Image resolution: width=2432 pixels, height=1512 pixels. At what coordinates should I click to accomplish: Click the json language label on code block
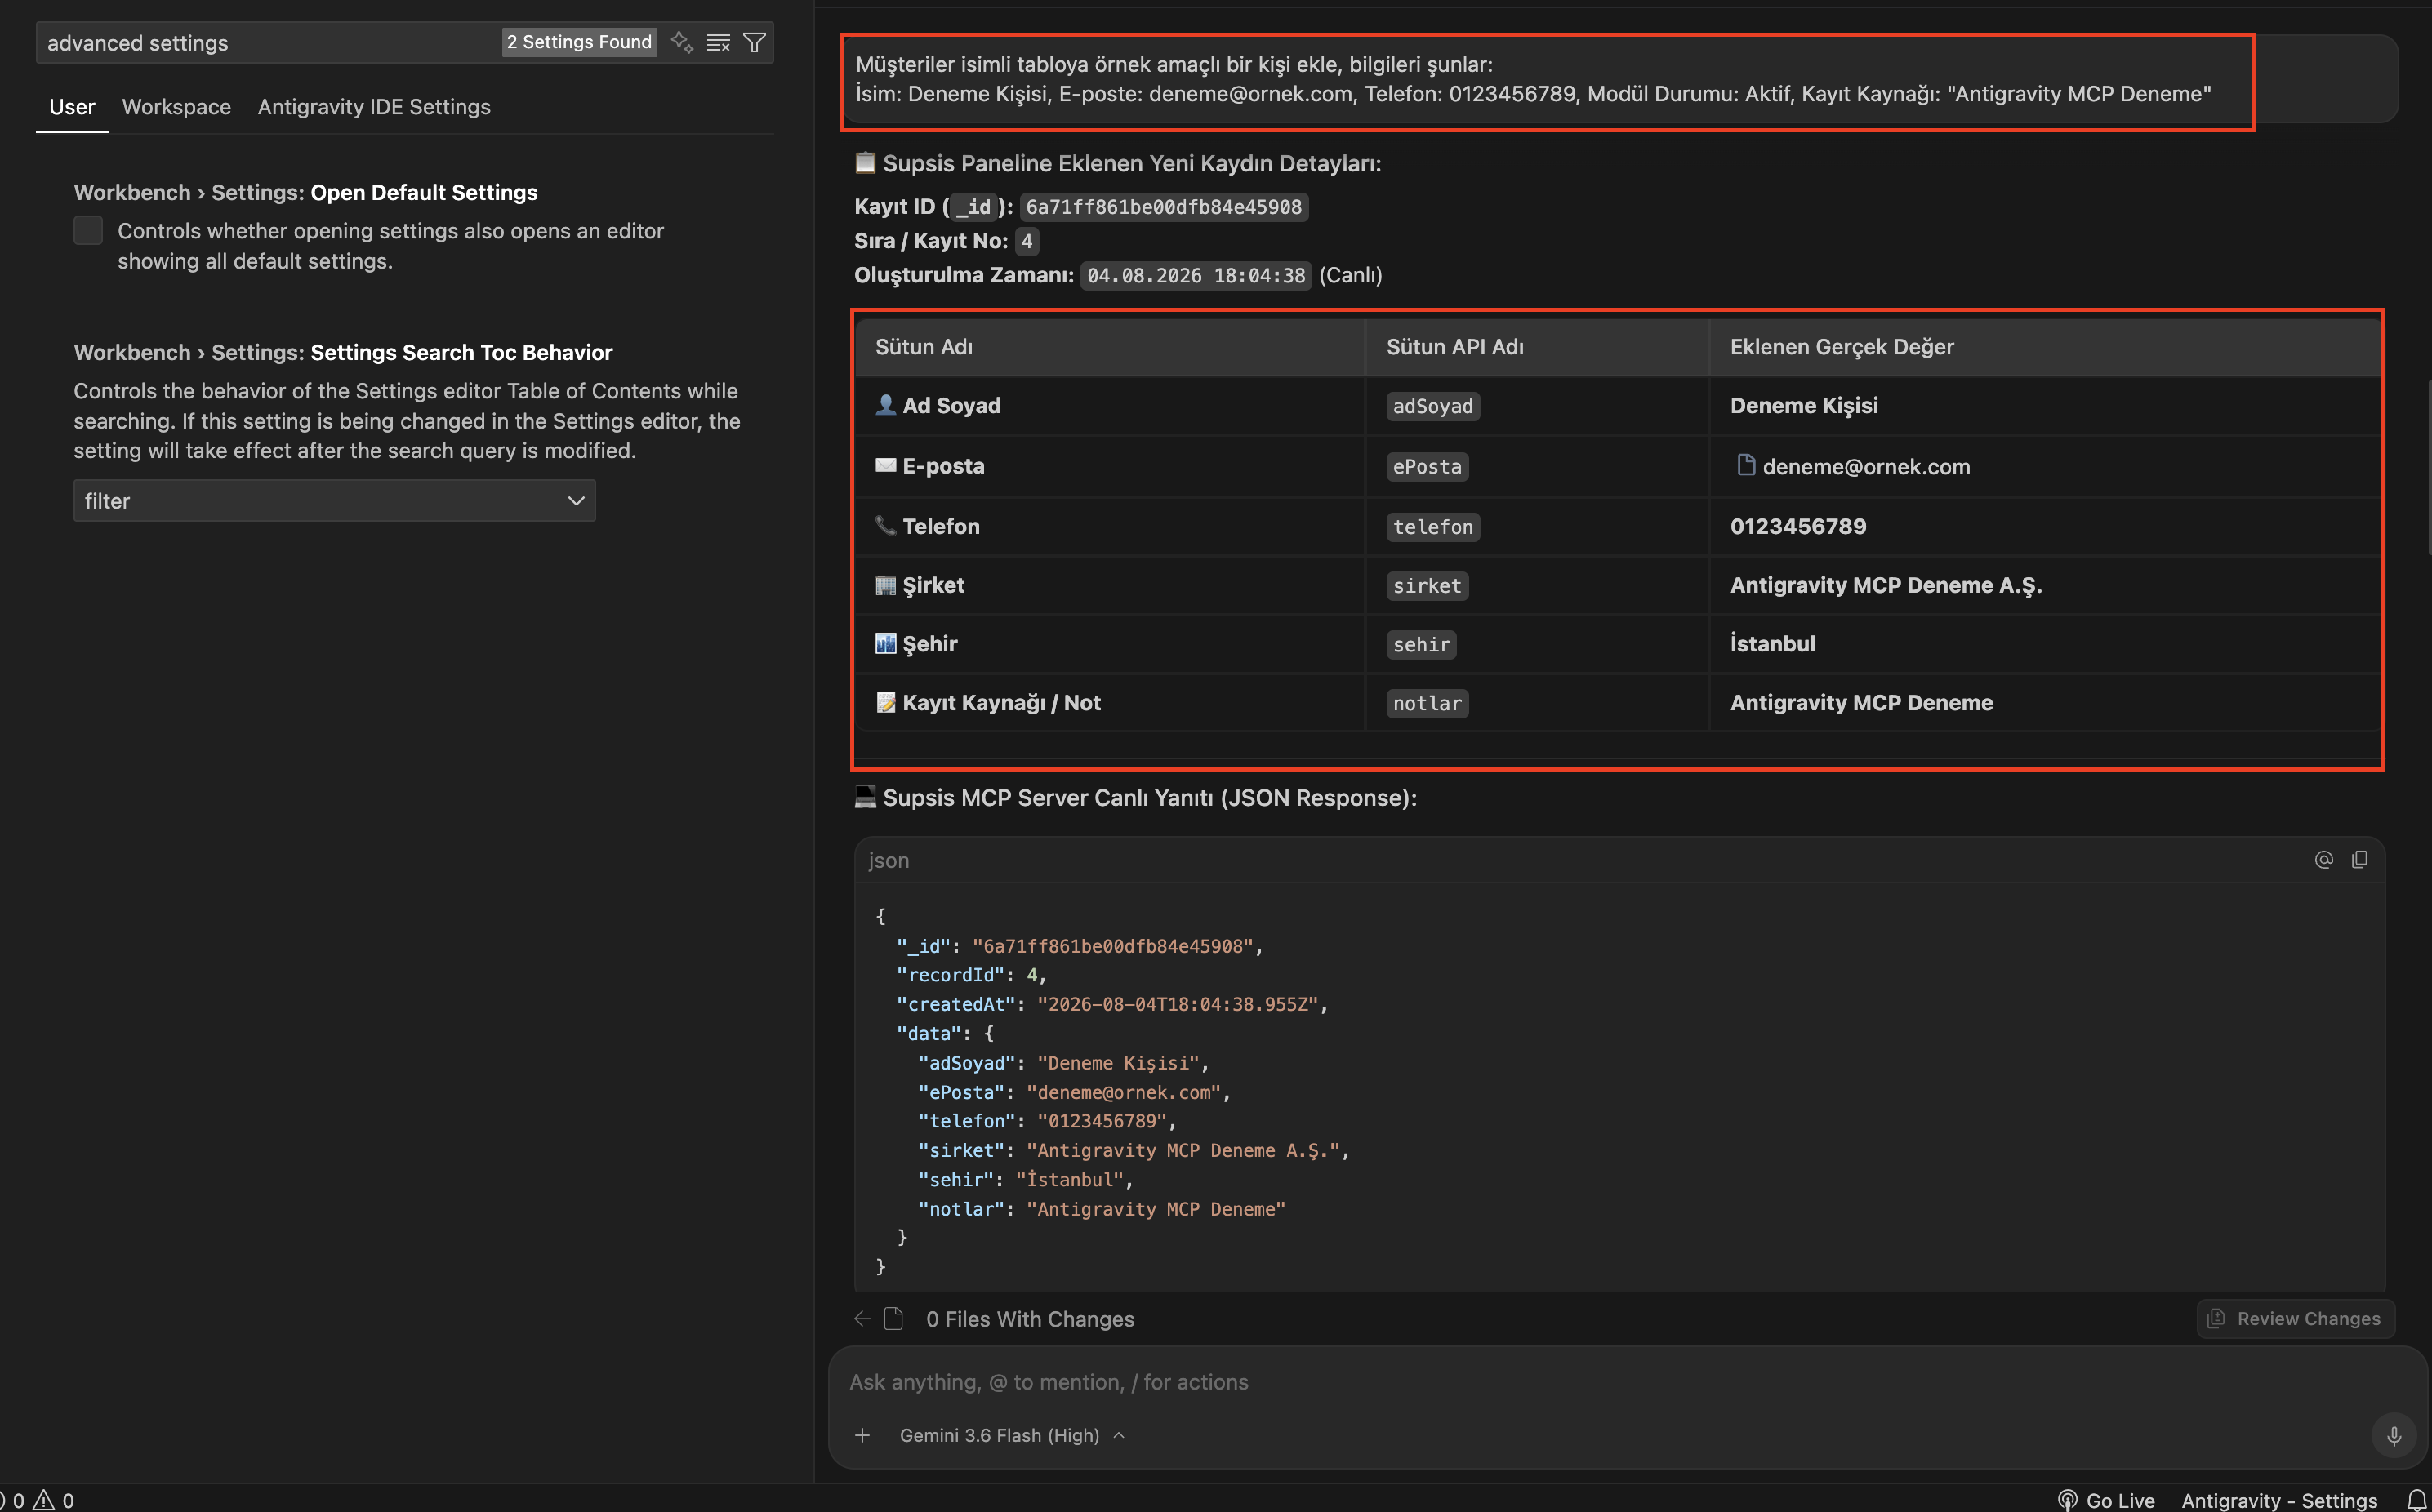[x=888, y=861]
